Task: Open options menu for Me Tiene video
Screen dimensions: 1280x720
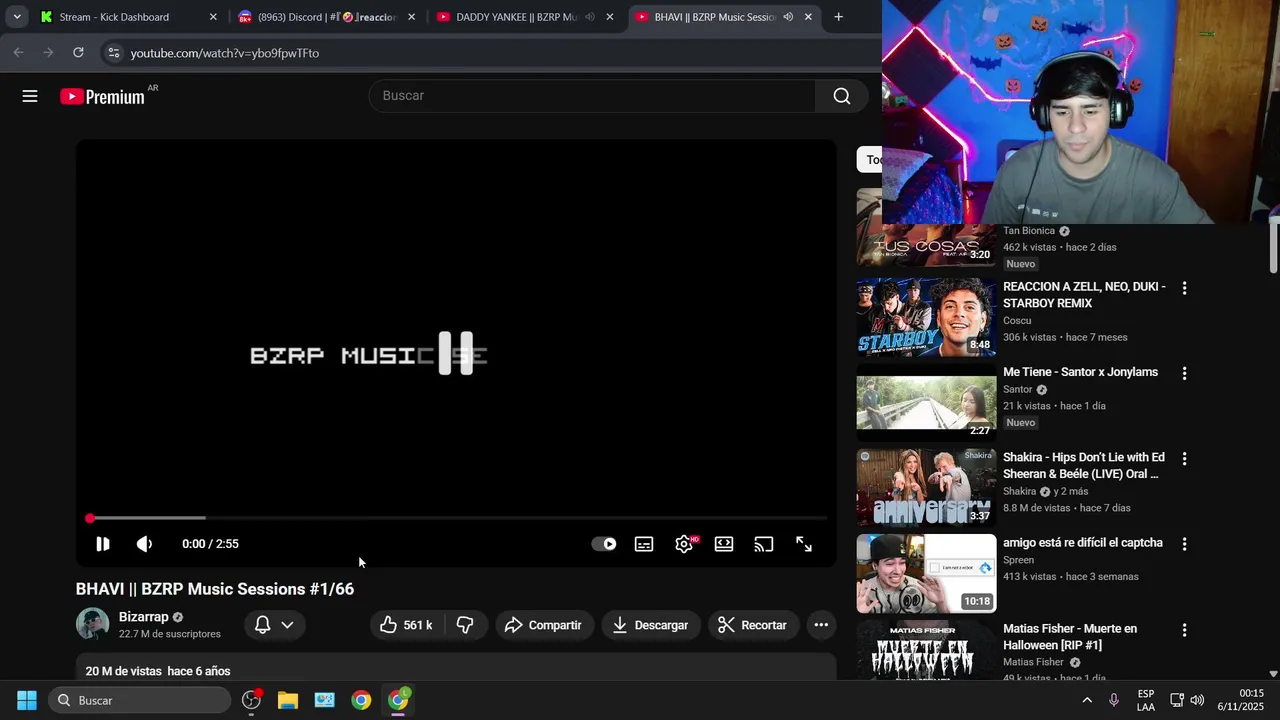Action: pos(1184,373)
